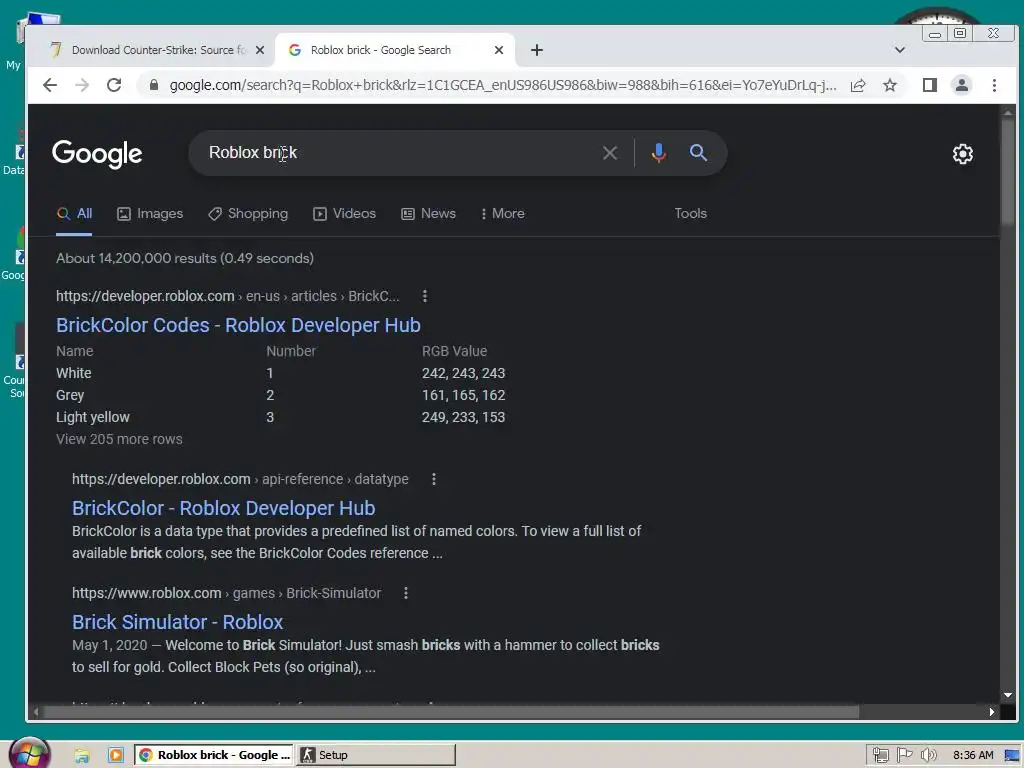Expand the More search filters

point(502,214)
